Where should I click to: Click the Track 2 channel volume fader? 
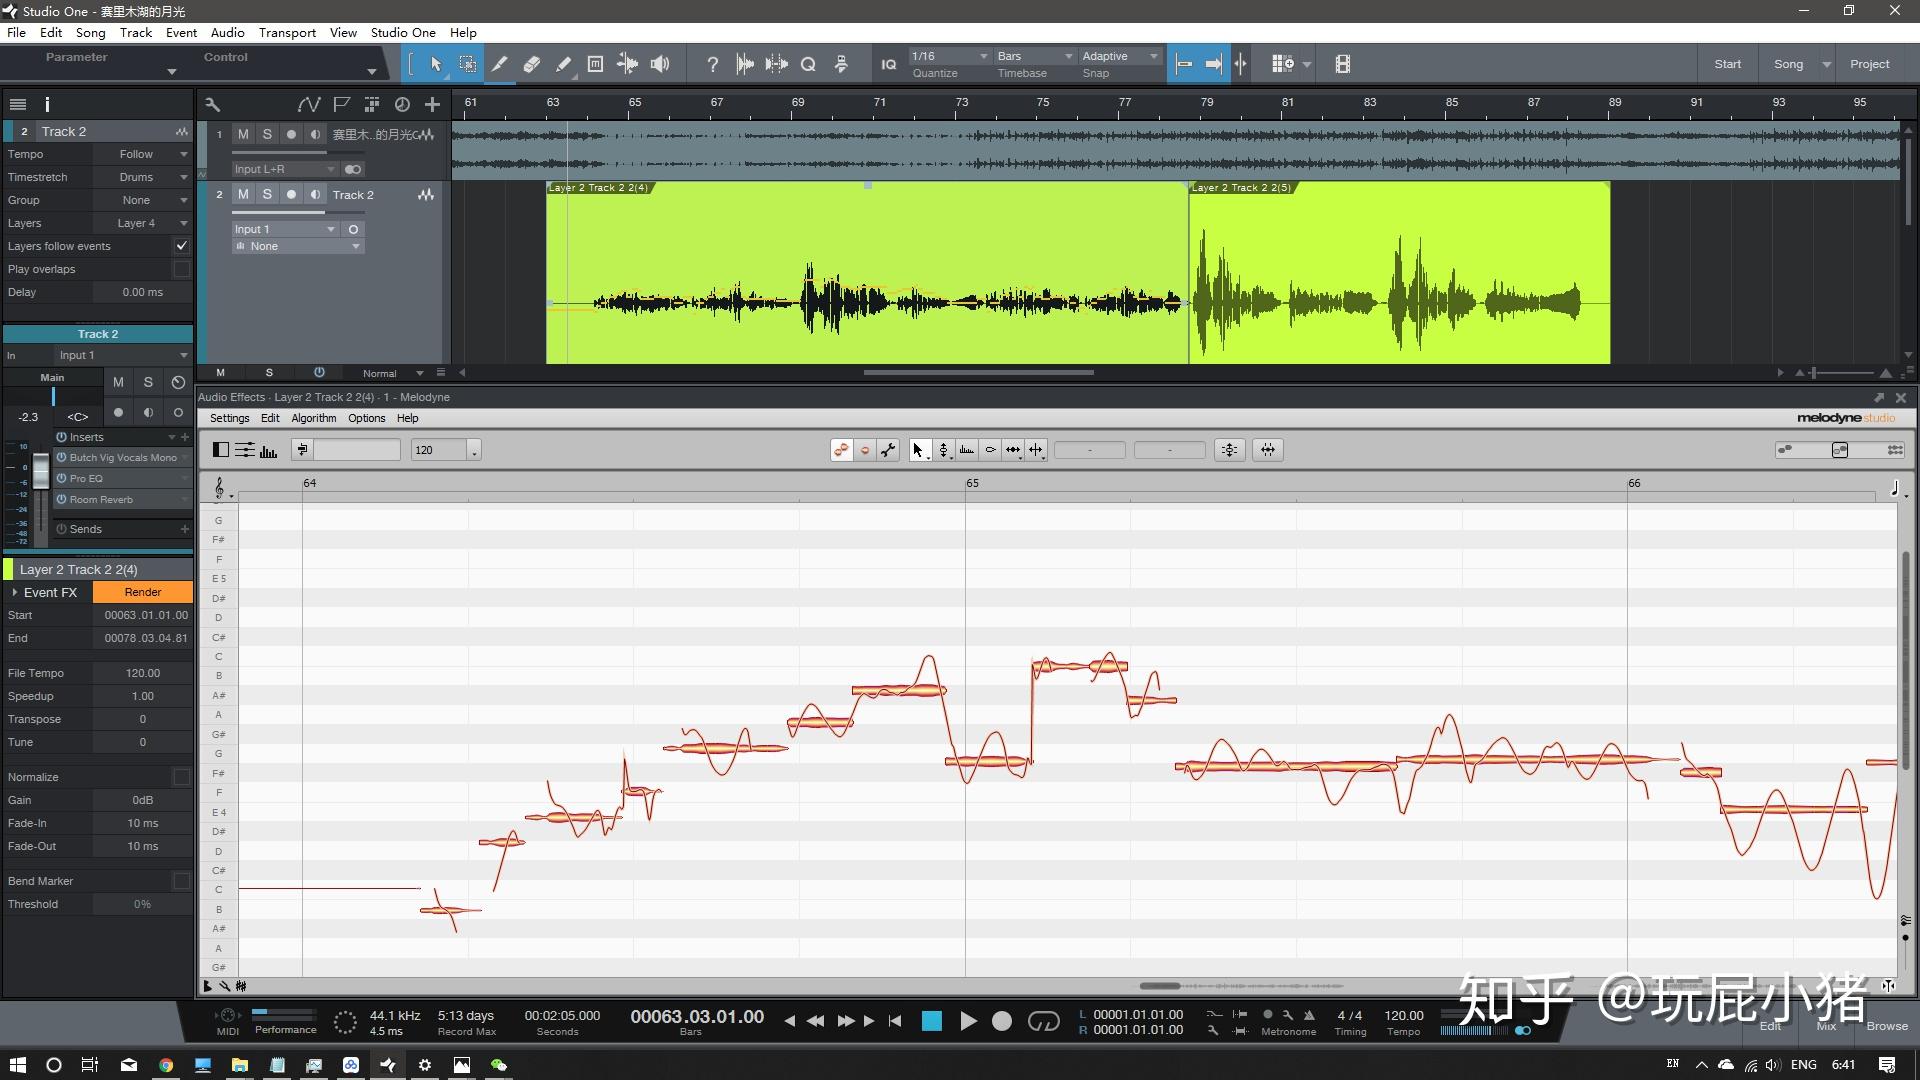[40, 470]
